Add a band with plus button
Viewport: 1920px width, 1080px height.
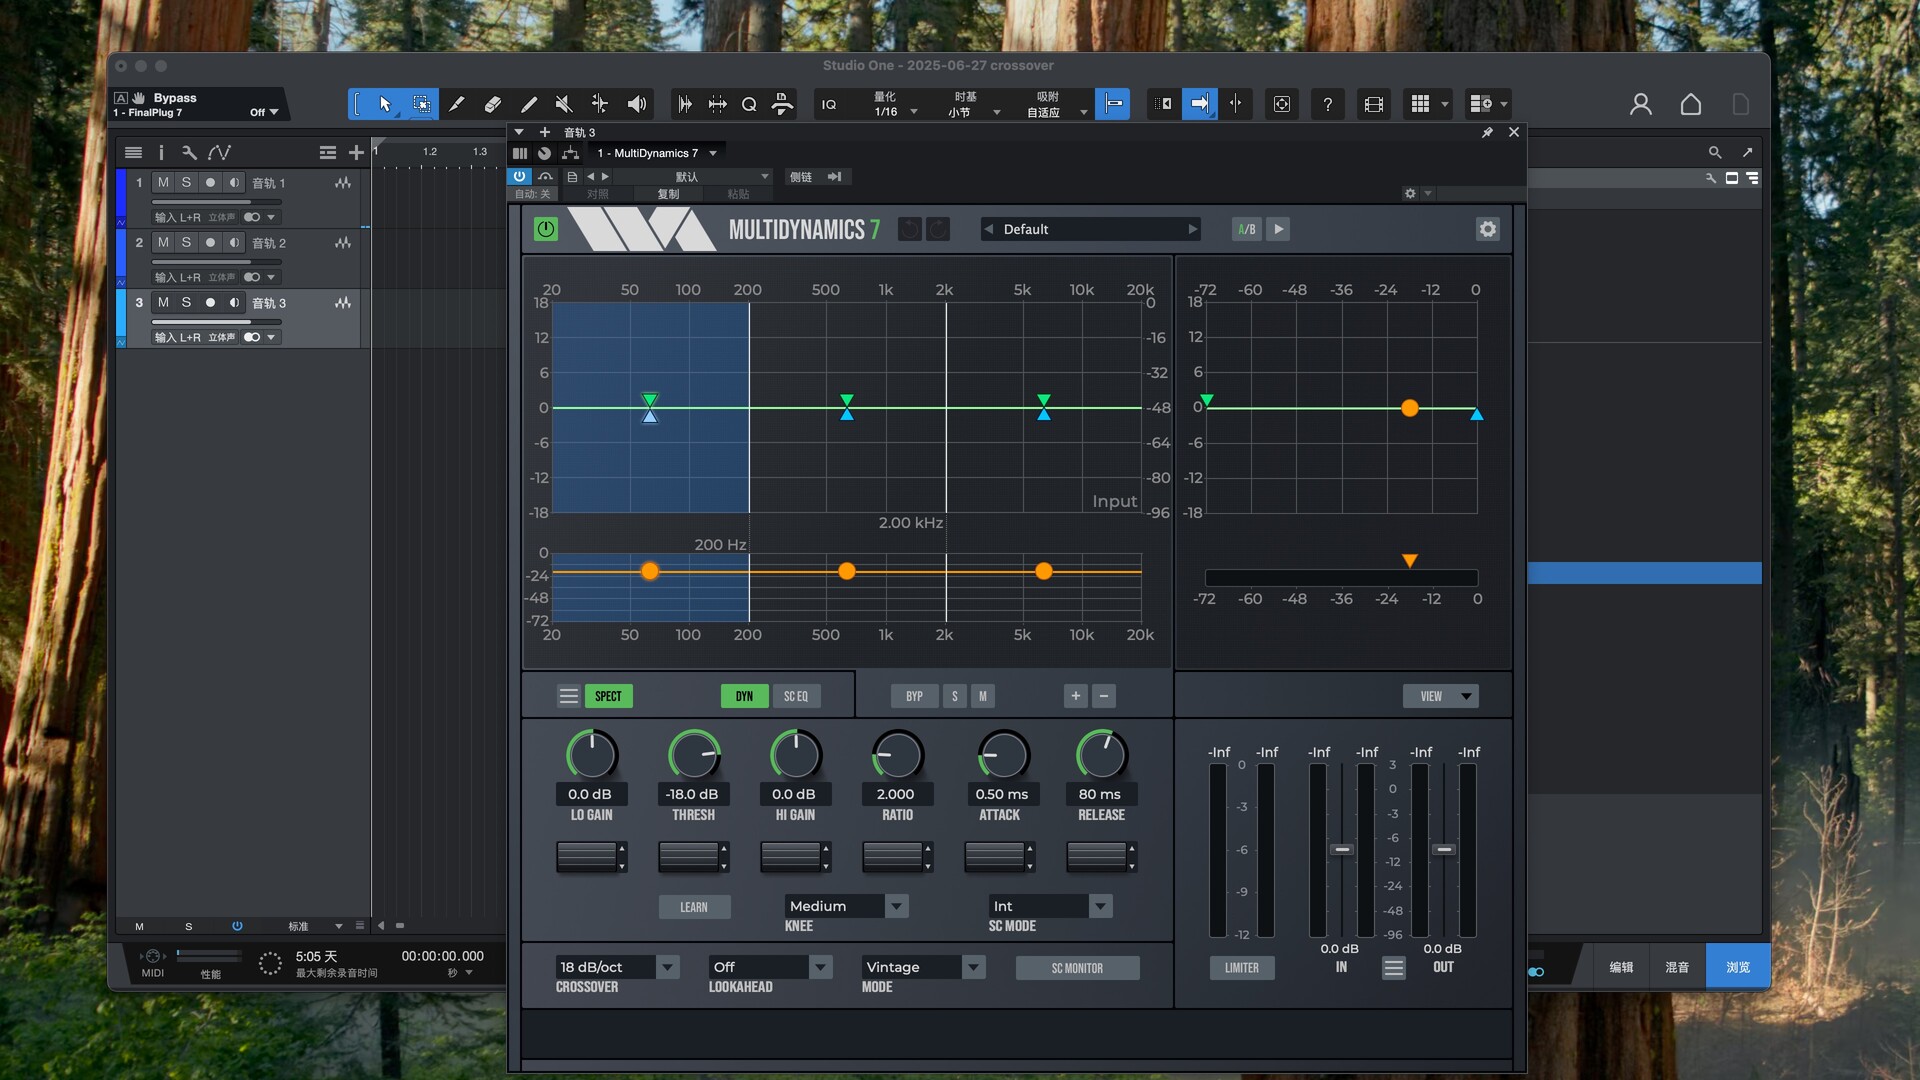point(1075,696)
